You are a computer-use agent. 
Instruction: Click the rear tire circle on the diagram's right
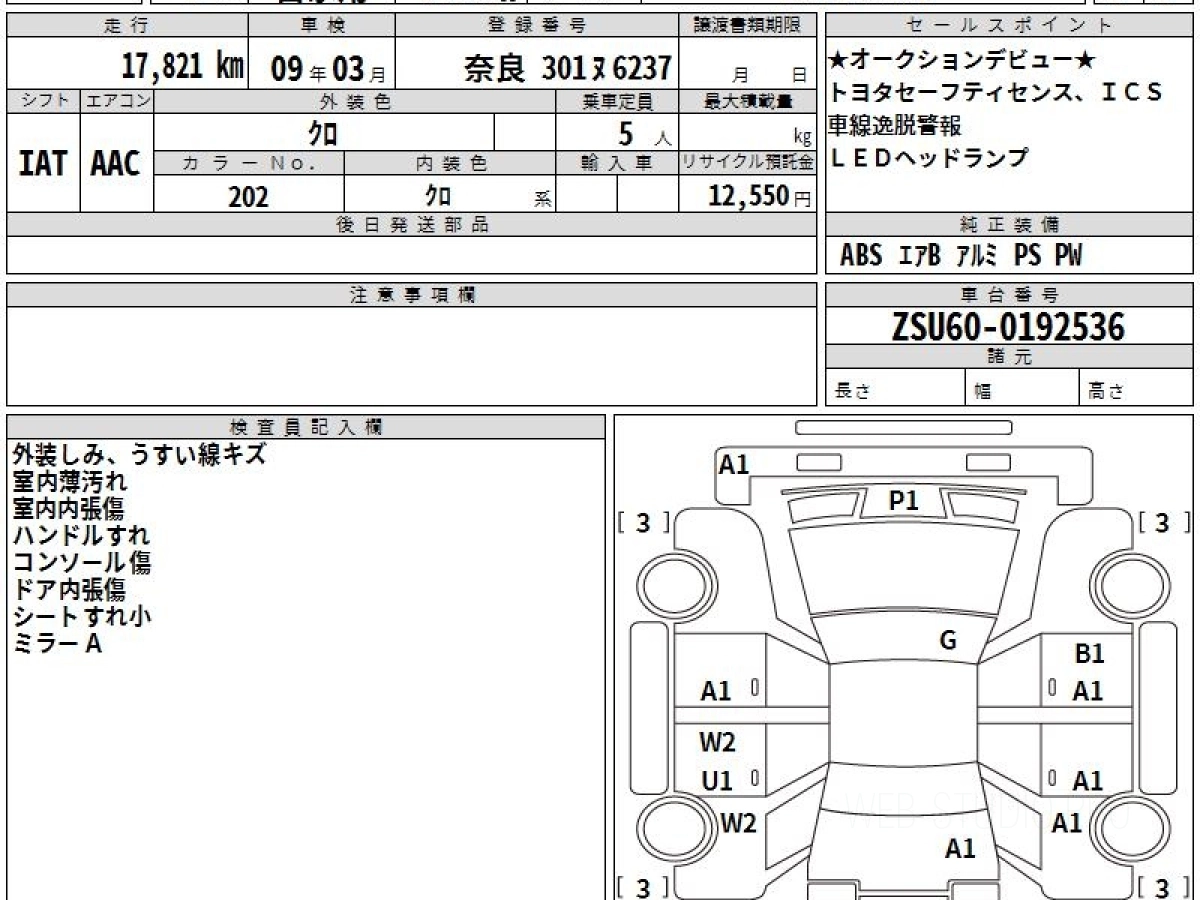(1127, 829)
